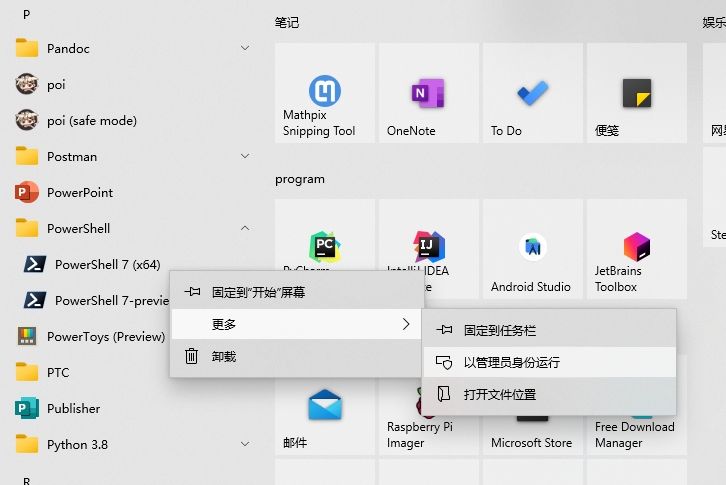This screenshot has width=726, height=485.
Task: Select 打开文件位置 in submenu
Action: pyautogui.click(x=549, y=394)
